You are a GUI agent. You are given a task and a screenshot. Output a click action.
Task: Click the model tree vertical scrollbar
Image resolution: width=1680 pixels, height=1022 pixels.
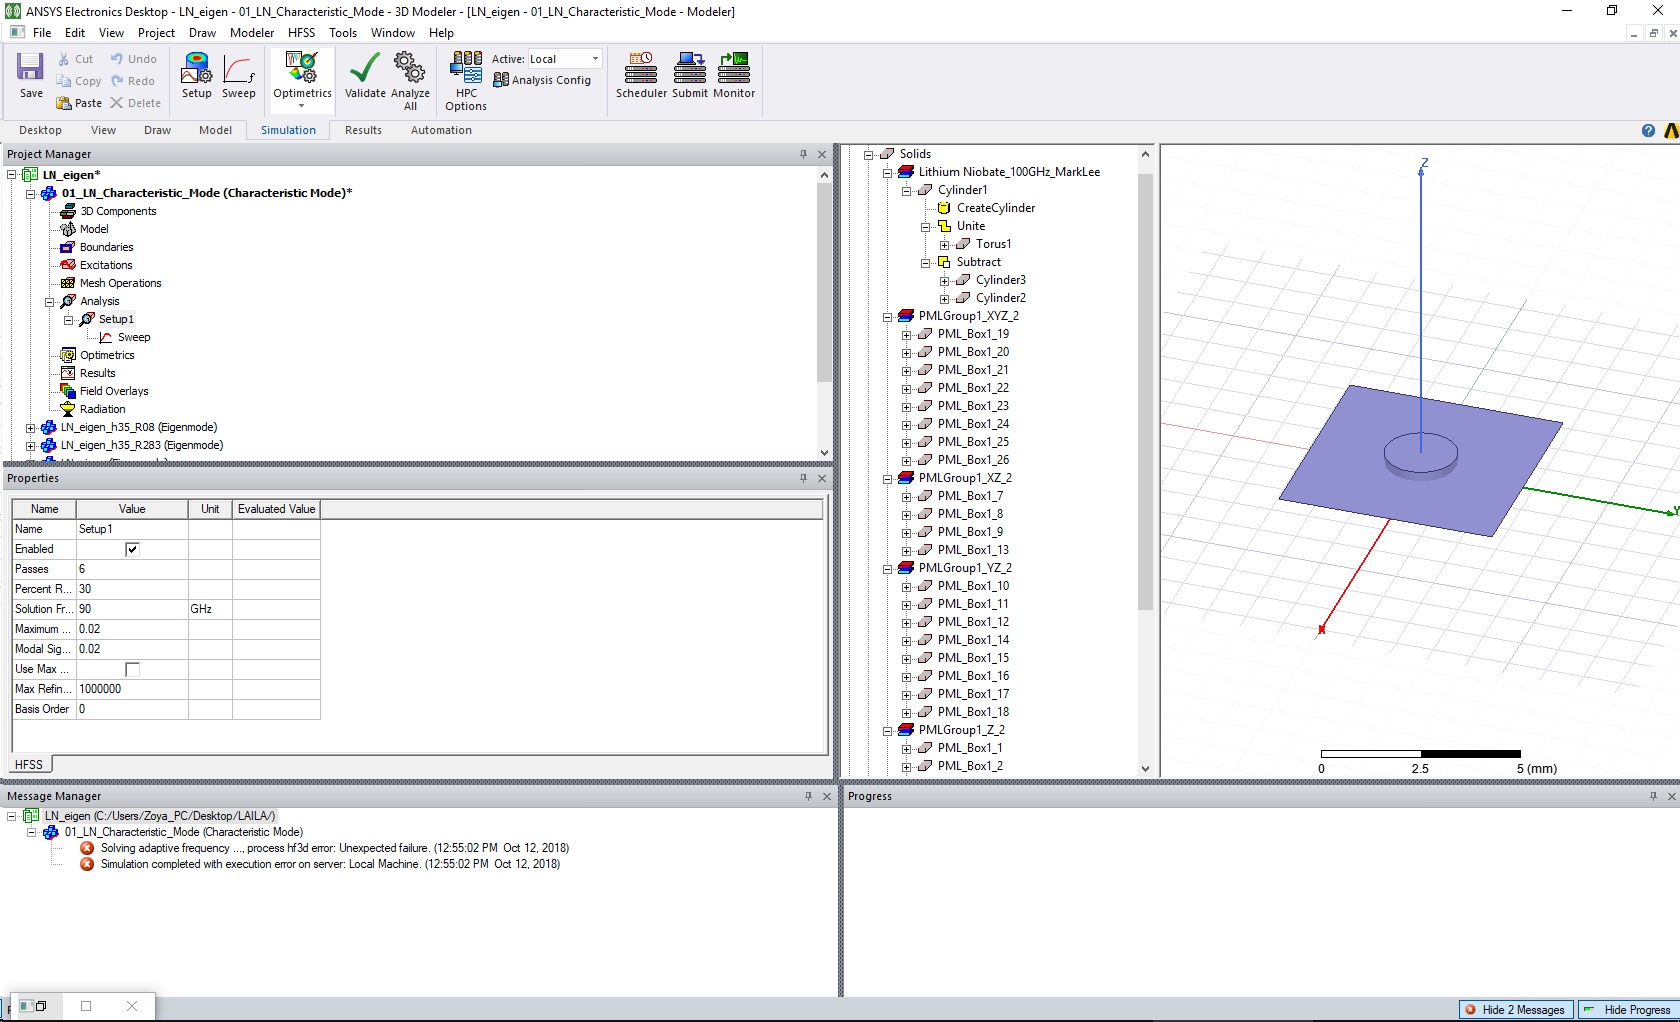pos(1145,391)
